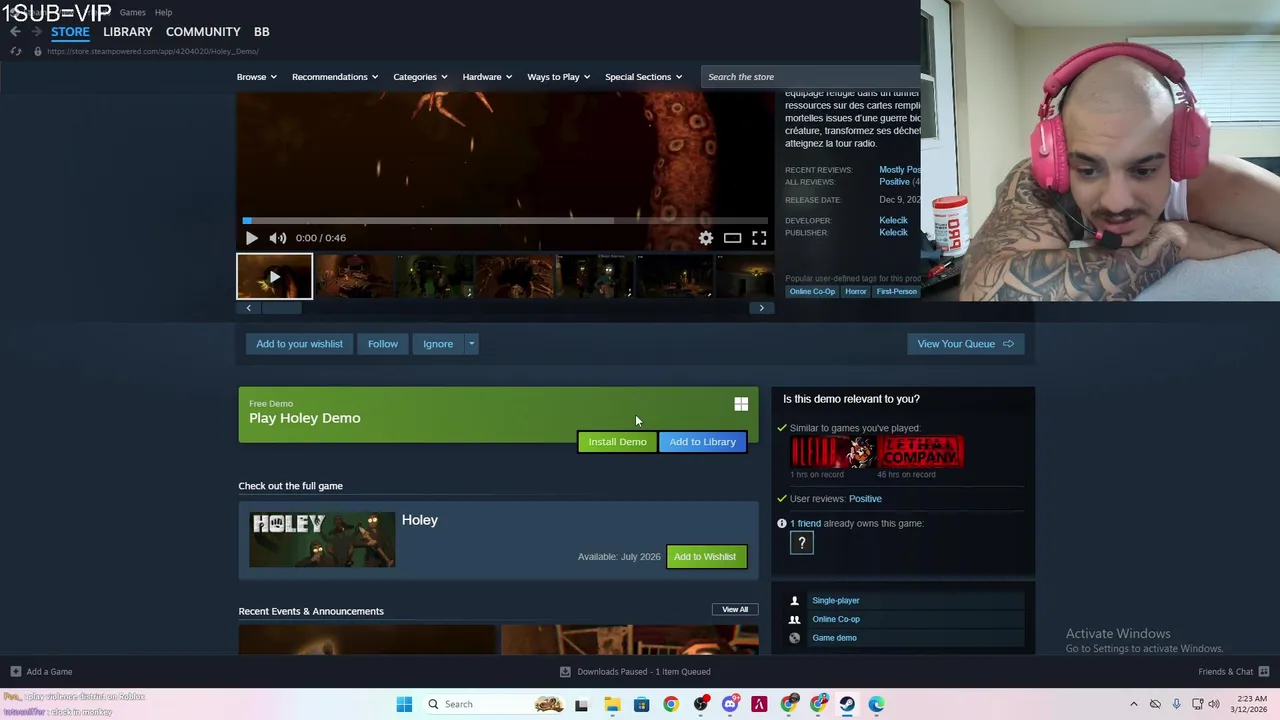Add the demo to Library
This screenshot has height=720, width=1280.
[702, 442]
